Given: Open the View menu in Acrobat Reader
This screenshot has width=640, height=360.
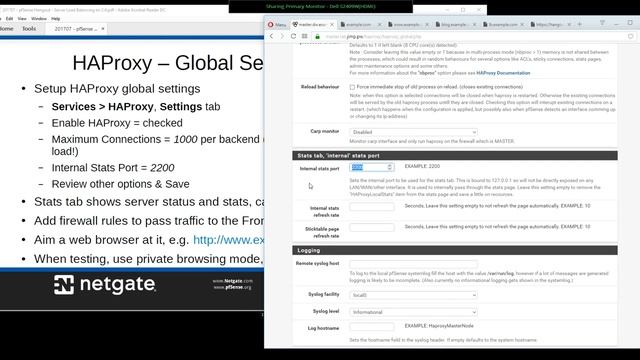Looking at the screenshot, I should (x=22, y=19).
